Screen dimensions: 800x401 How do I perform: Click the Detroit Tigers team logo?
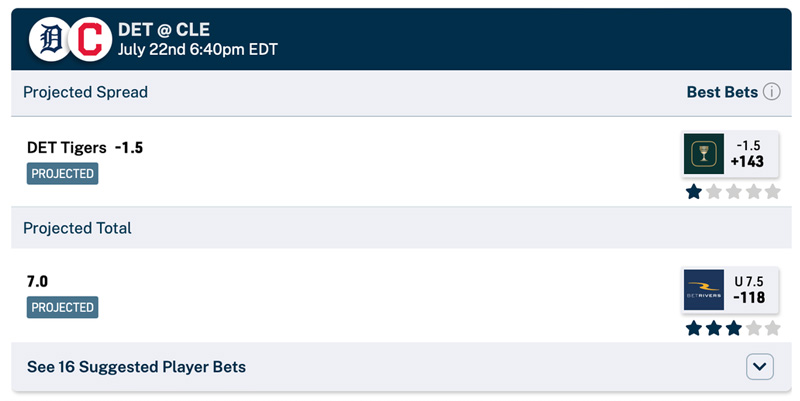click(50, 39)
